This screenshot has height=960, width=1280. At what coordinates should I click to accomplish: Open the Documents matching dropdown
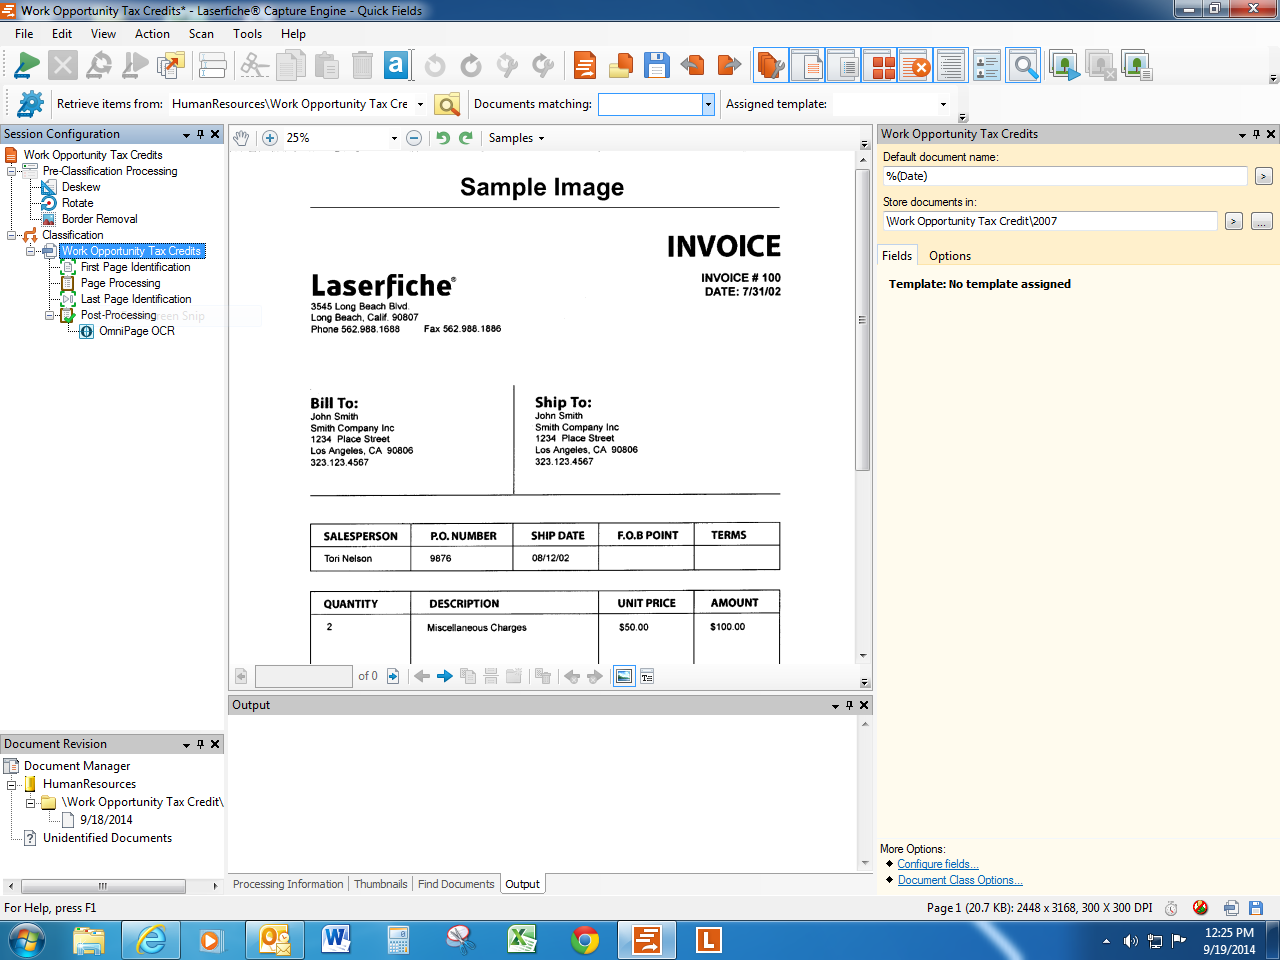point(708,104)
